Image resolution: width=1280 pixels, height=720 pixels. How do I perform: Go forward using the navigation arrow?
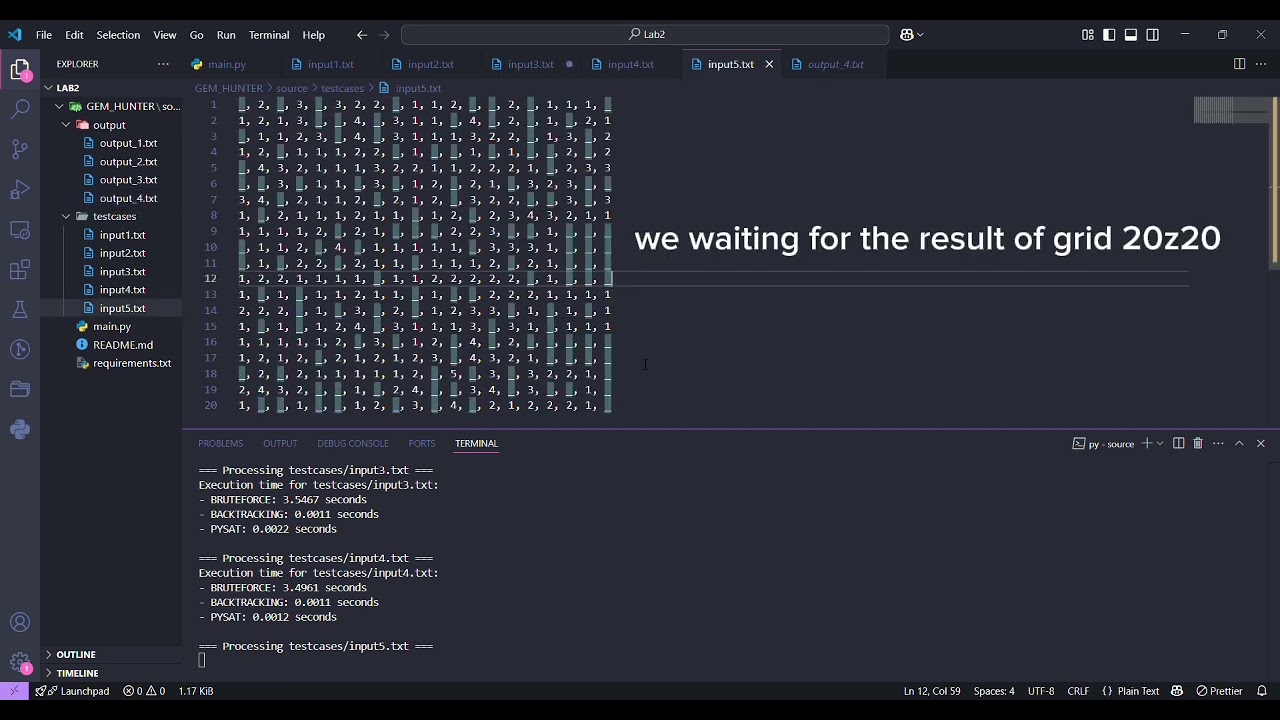(x=384, y=35)
